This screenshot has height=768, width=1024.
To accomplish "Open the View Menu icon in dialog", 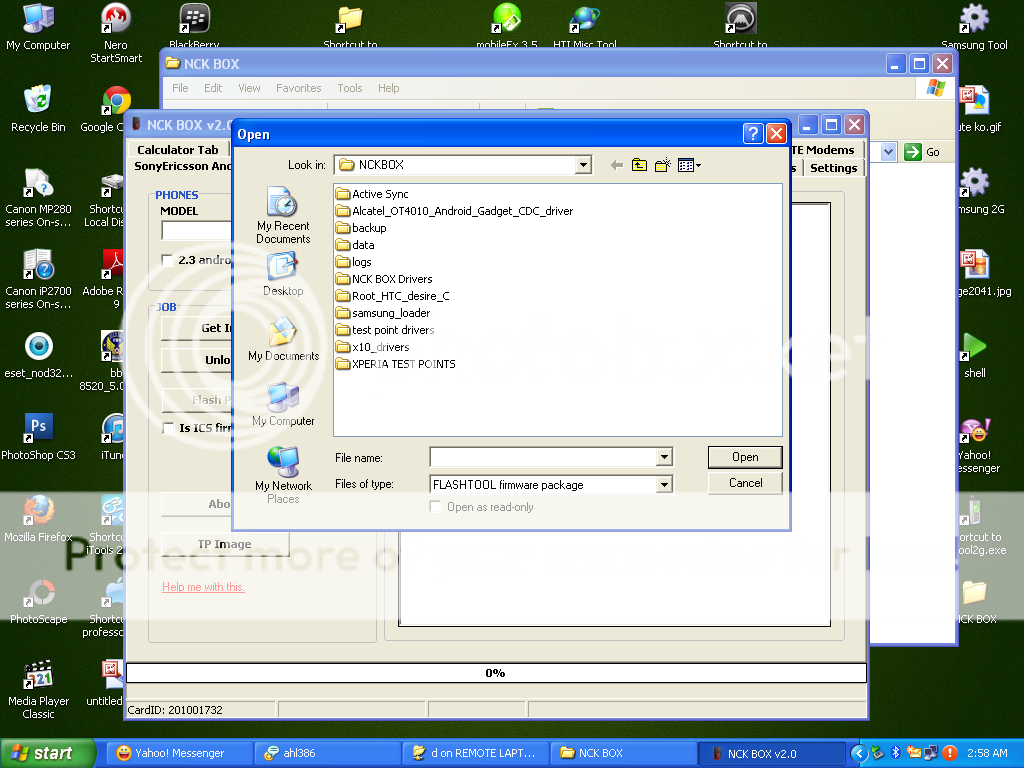I will click(689, 165).
